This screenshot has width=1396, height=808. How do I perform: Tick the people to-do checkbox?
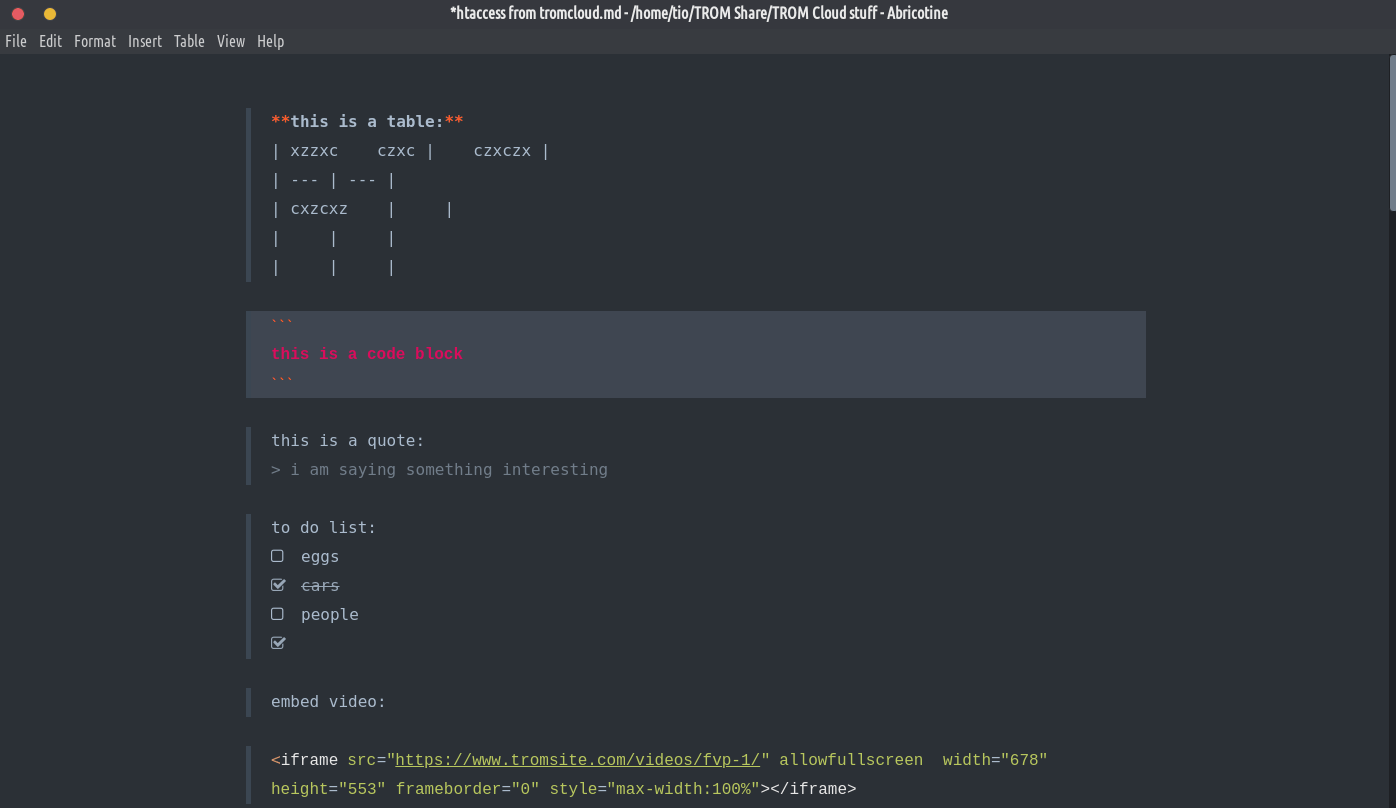(x=278, y=614)
